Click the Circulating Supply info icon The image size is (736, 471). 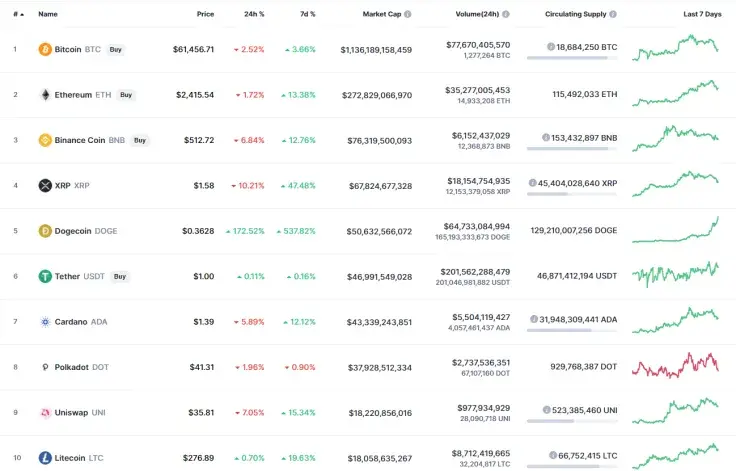pos(612,15)
